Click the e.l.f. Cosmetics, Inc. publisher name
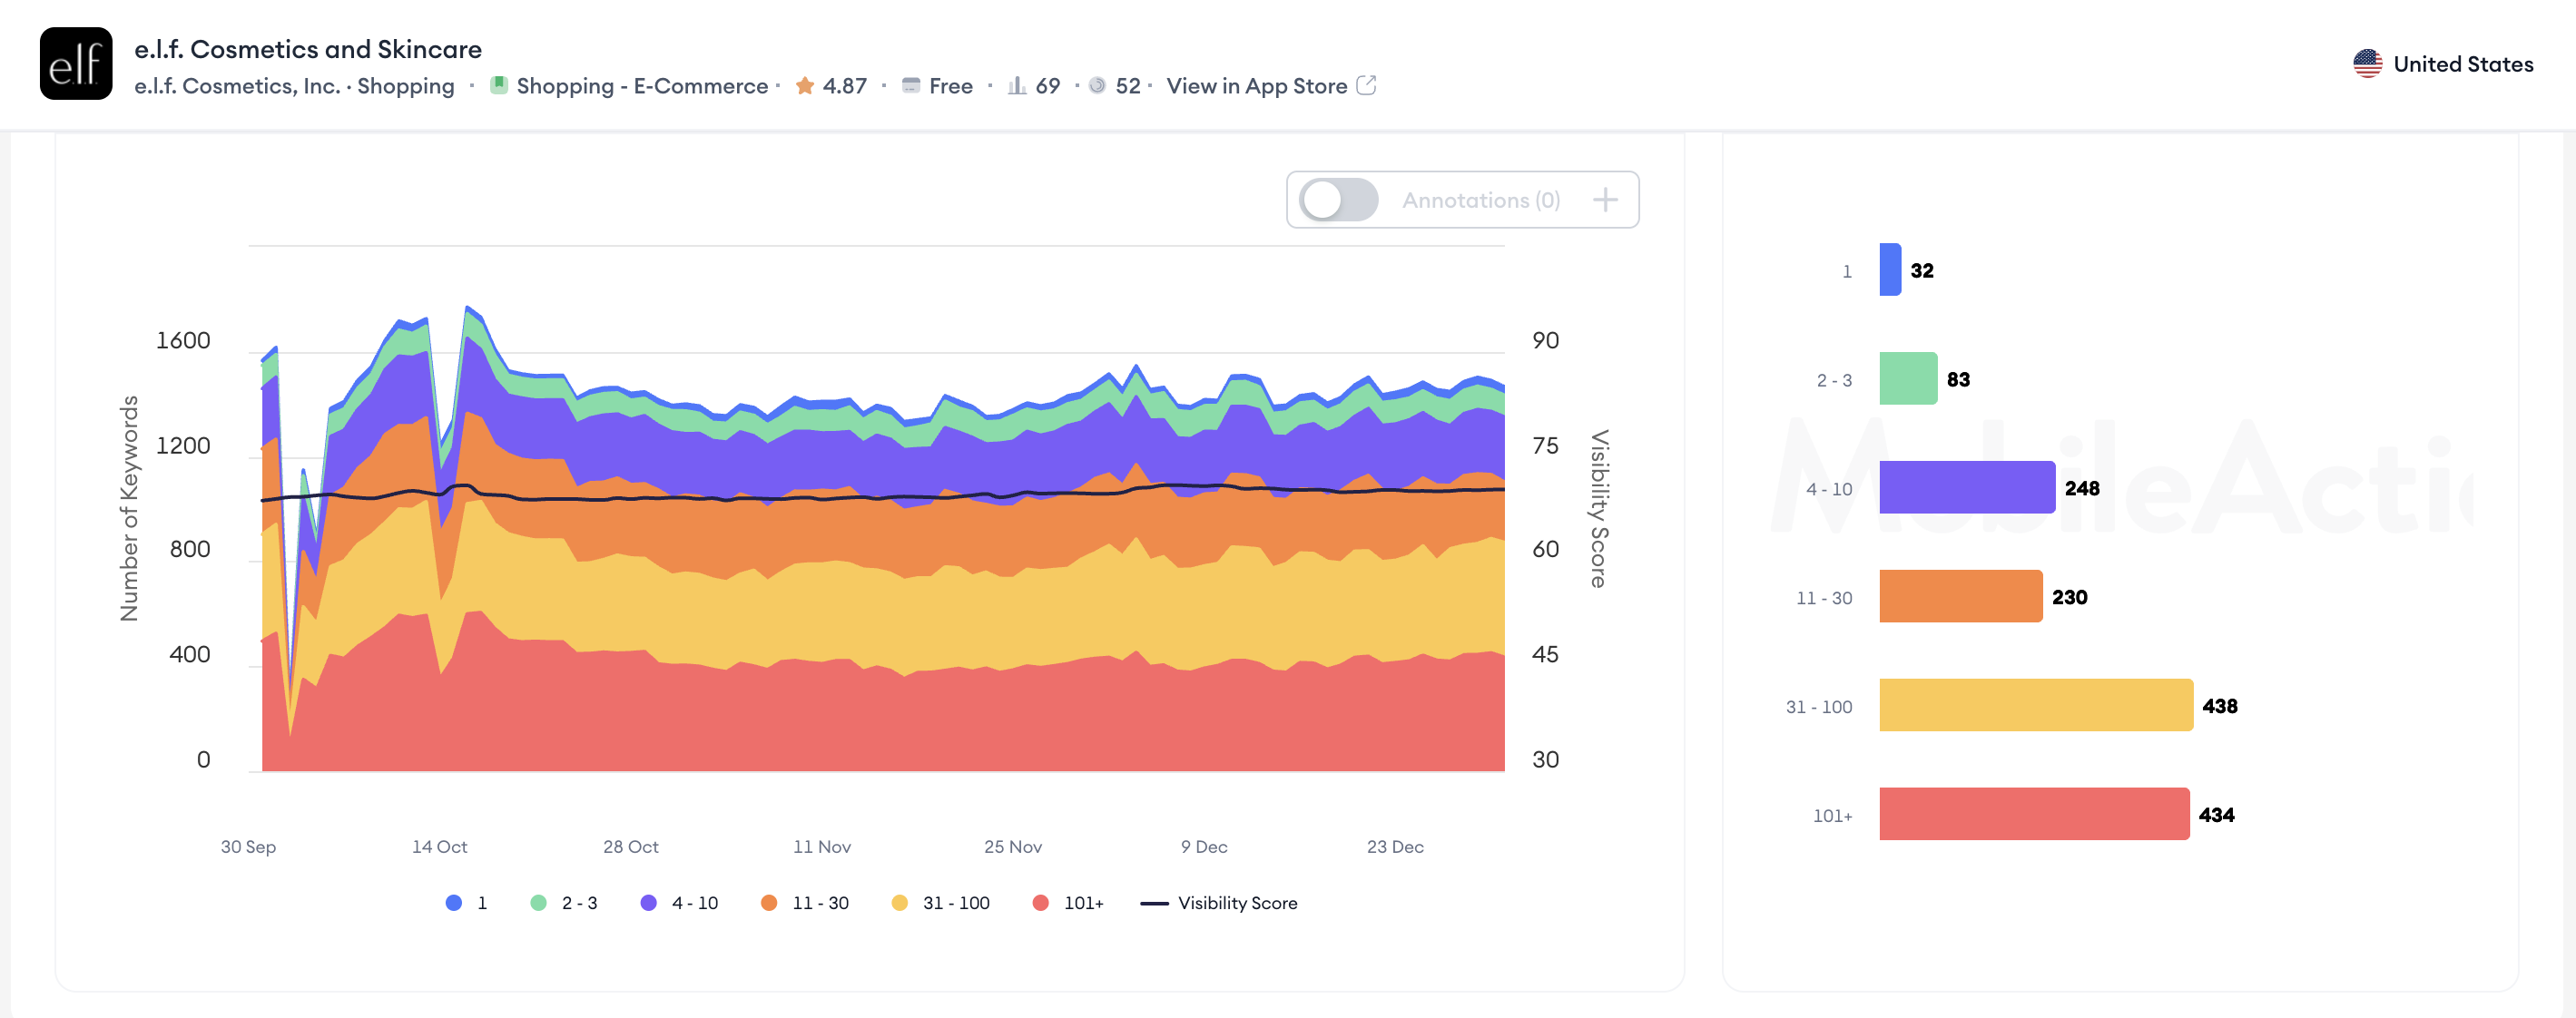 click(x=237, y=86)
